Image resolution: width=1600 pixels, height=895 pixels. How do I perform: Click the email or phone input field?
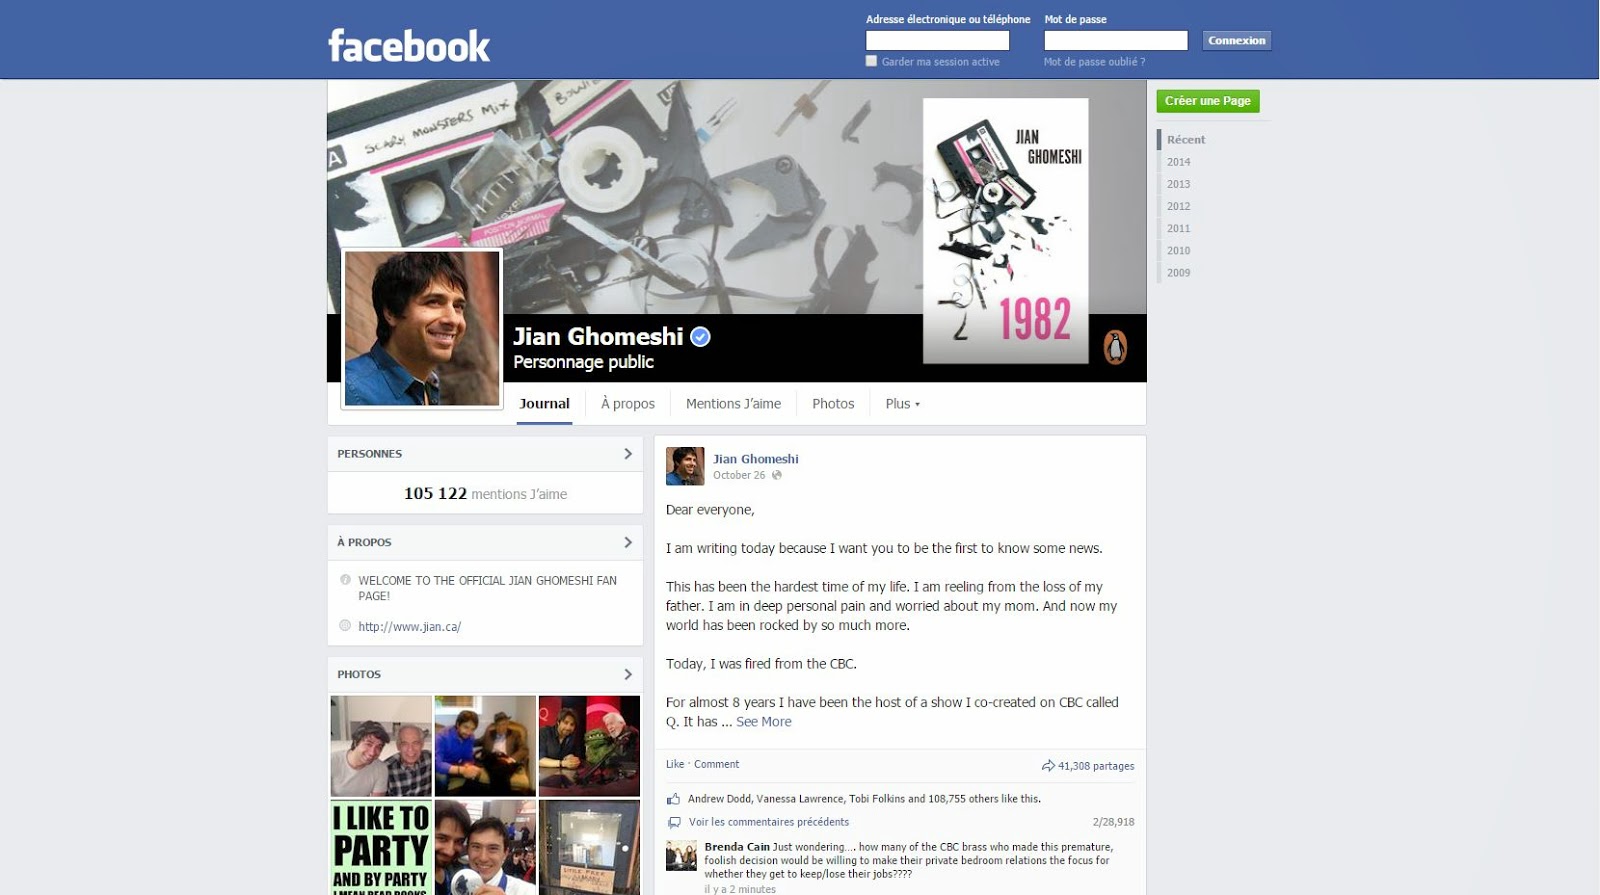pyautogui.click(x=937, y=40)
